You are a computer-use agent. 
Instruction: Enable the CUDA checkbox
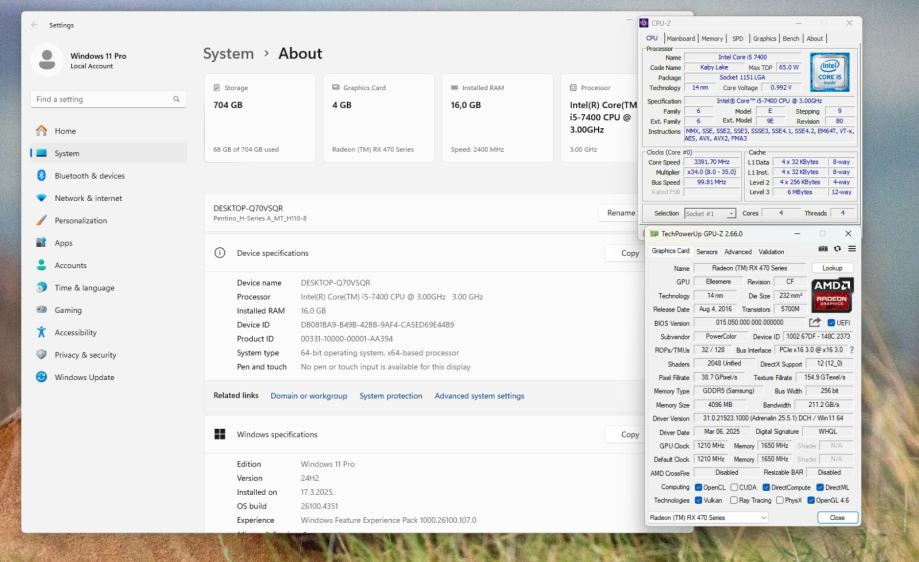point(736,487)
